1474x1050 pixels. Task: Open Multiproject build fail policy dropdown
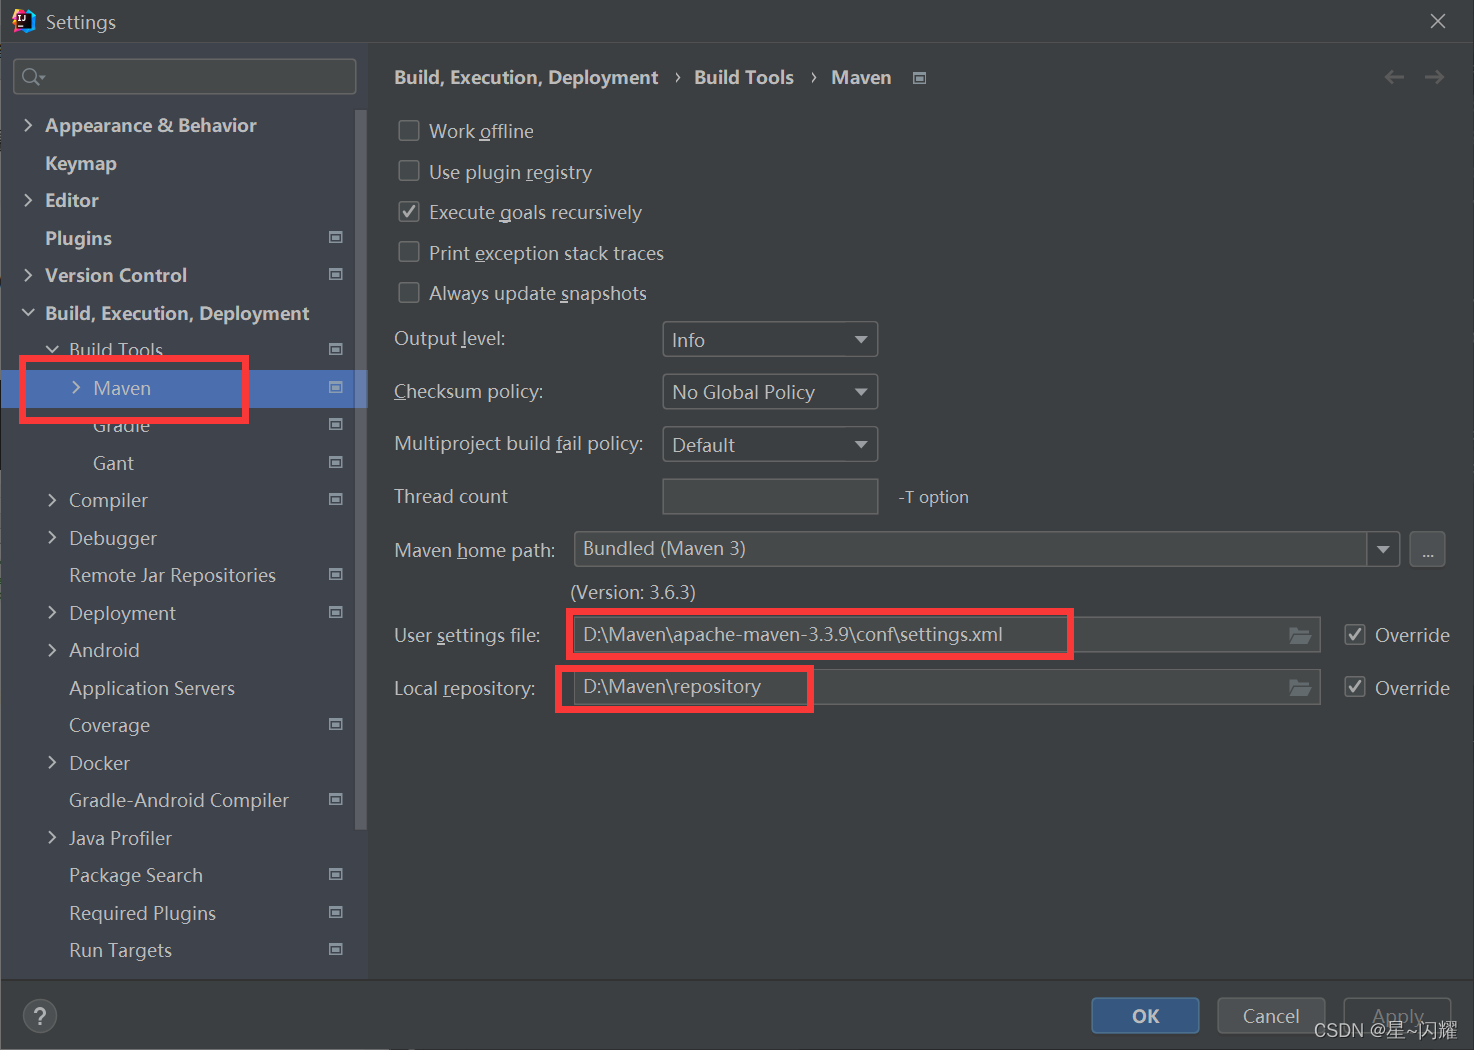pyautogui.click(x=770, y=444)
